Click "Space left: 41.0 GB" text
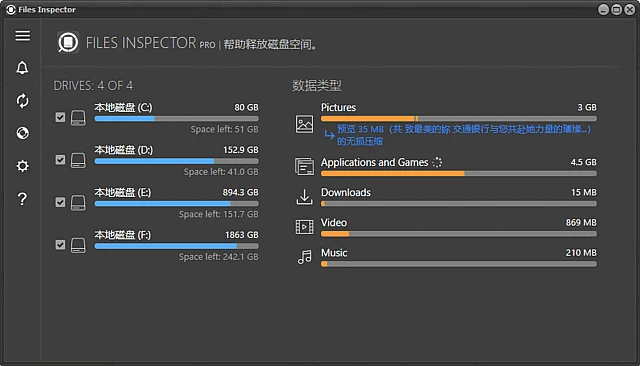The width and height of the screenshot is (640, 366). (221, 172)
